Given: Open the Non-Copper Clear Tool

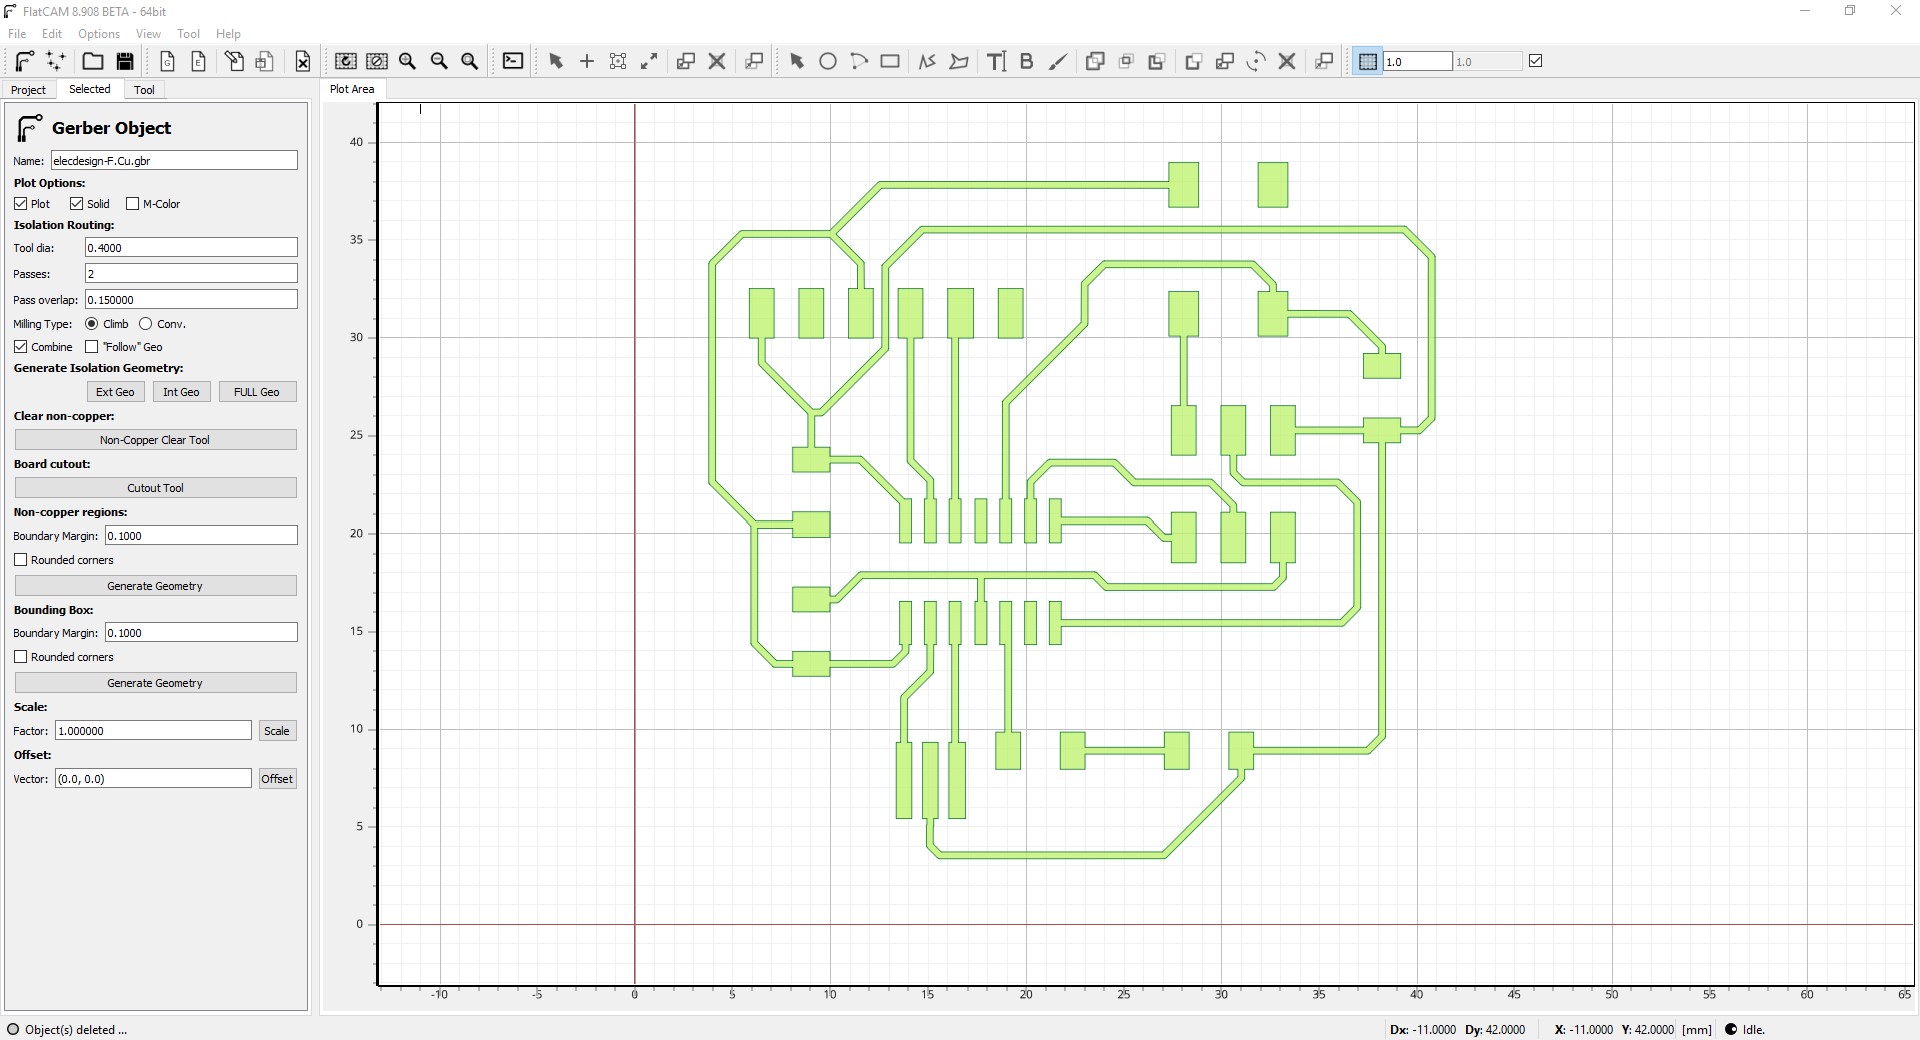Looking at the screenshot, I should [x=155, y=440].
